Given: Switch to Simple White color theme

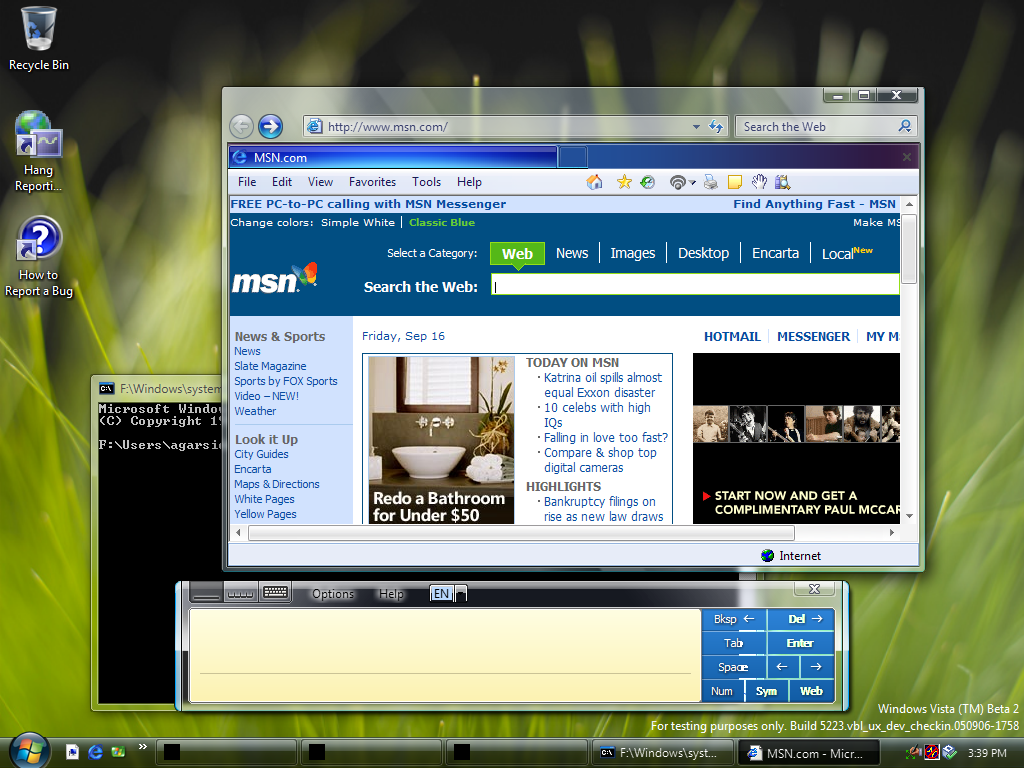Looking at the screenshot, I should click(x=358, y=223).
